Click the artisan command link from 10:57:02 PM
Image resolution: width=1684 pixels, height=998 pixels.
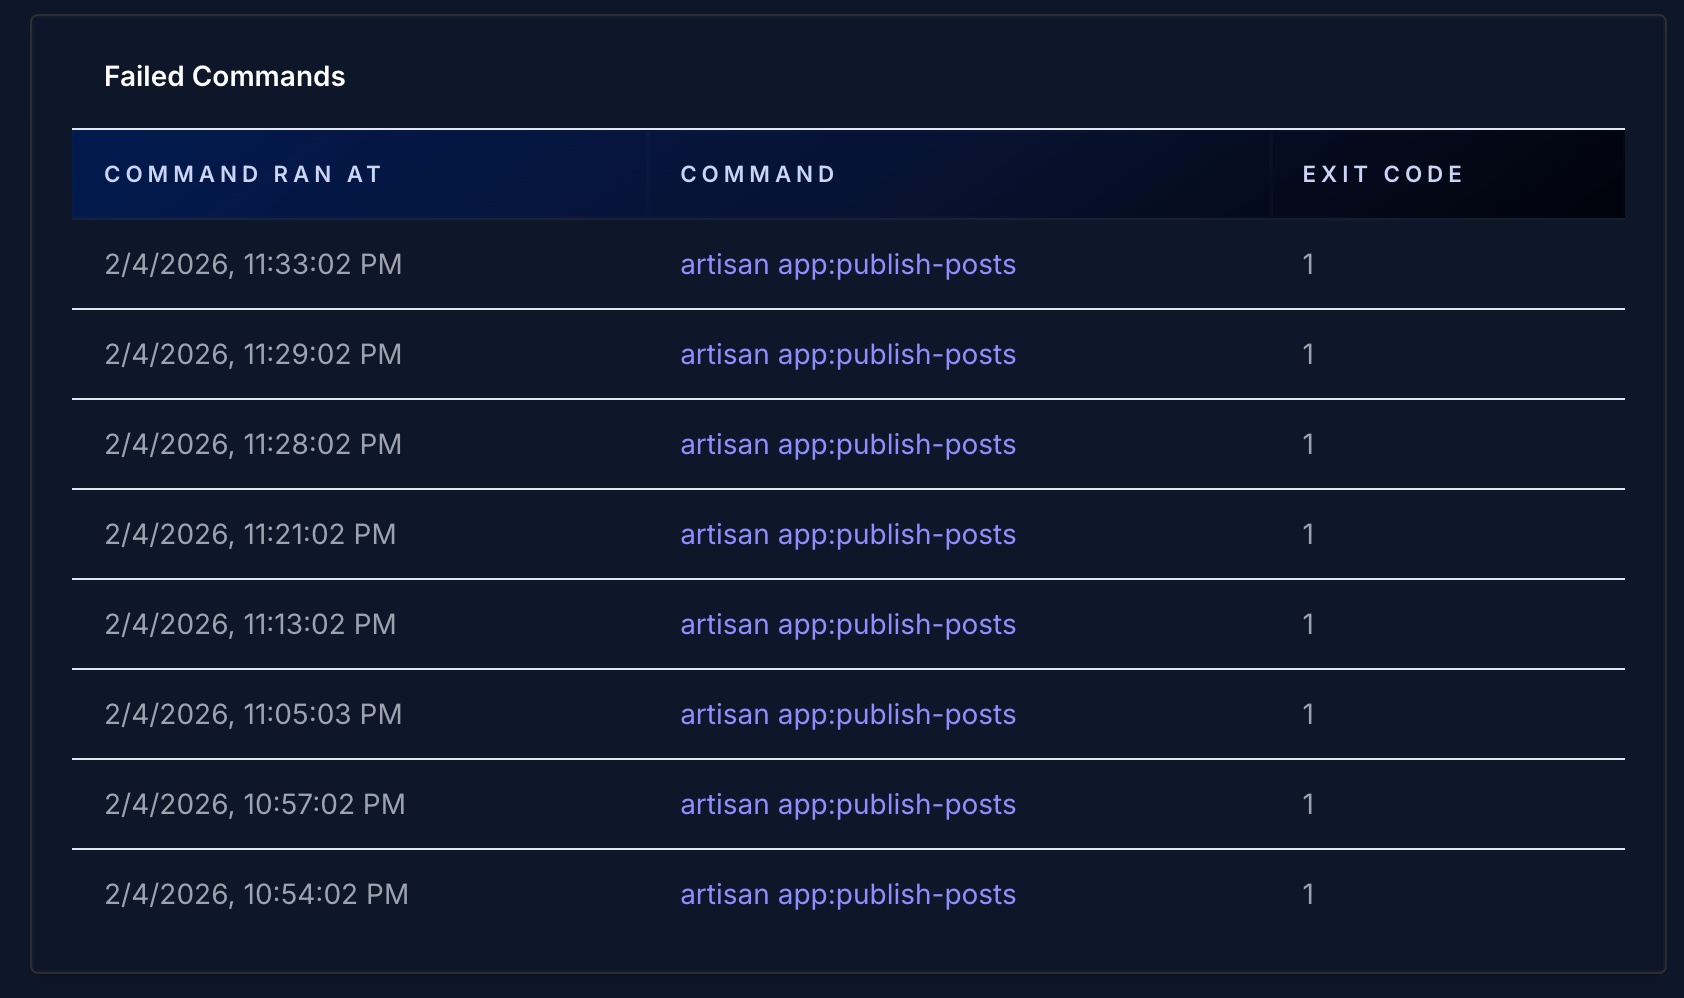tap(847, 804)
